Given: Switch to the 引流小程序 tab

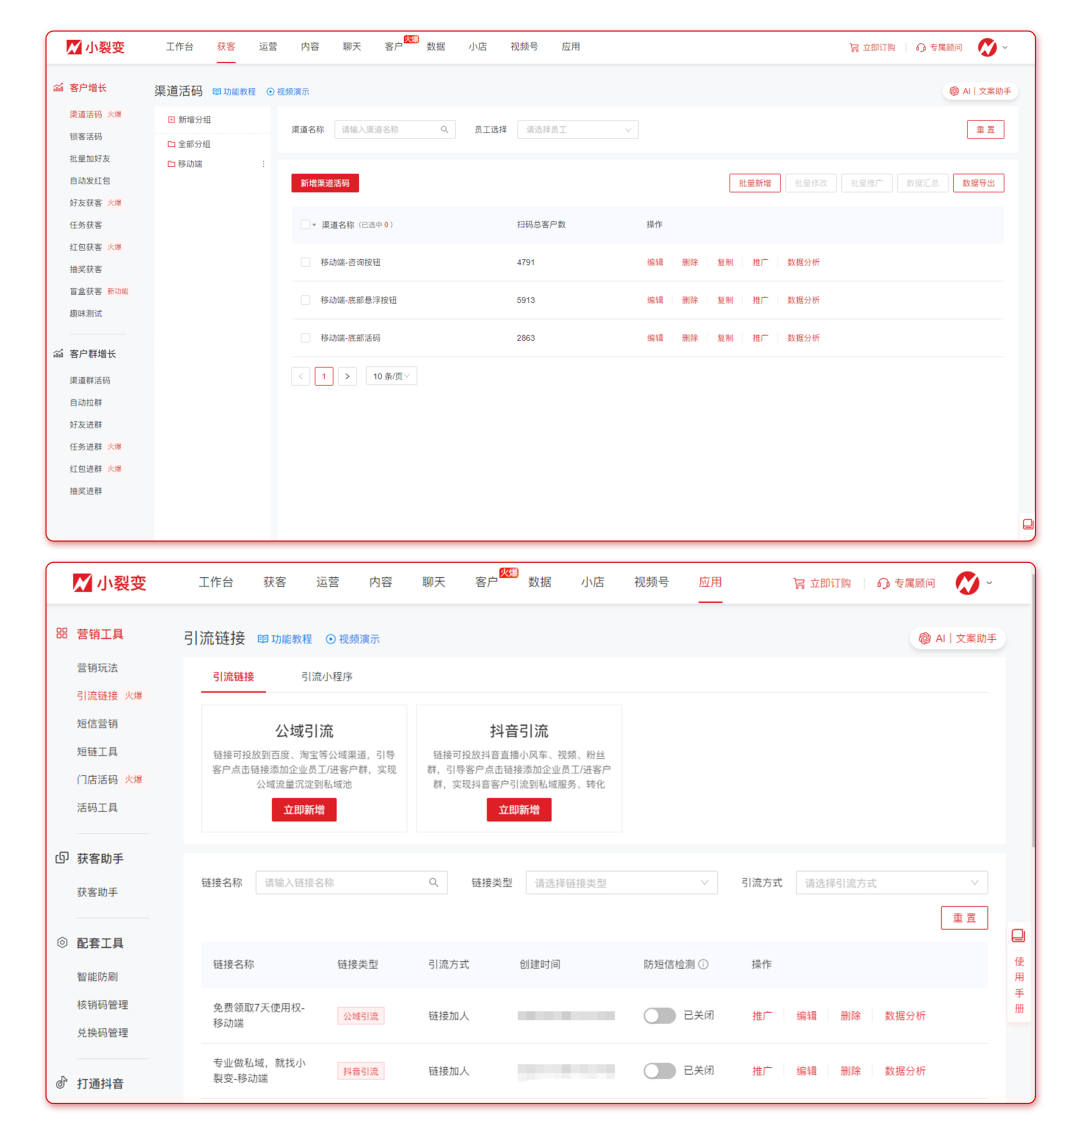Looking at the screenshot, I should [x=326, y=677].
